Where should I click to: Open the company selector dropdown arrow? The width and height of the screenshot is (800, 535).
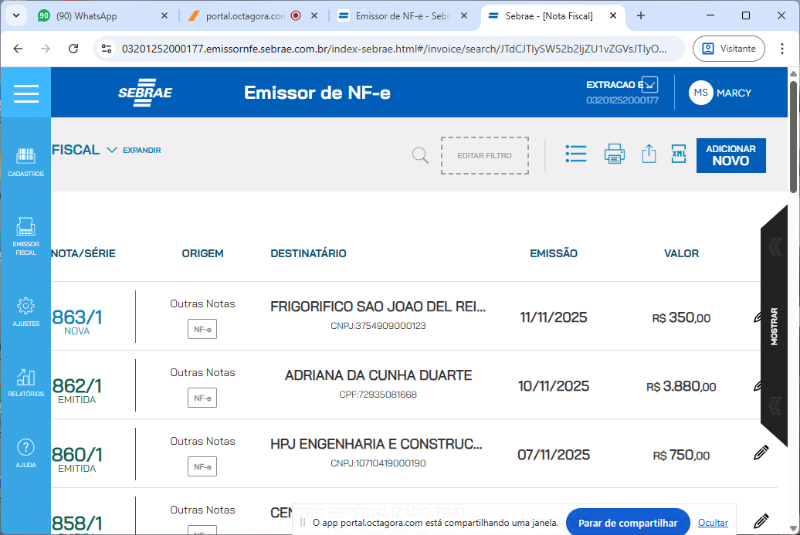pos(650,85)
